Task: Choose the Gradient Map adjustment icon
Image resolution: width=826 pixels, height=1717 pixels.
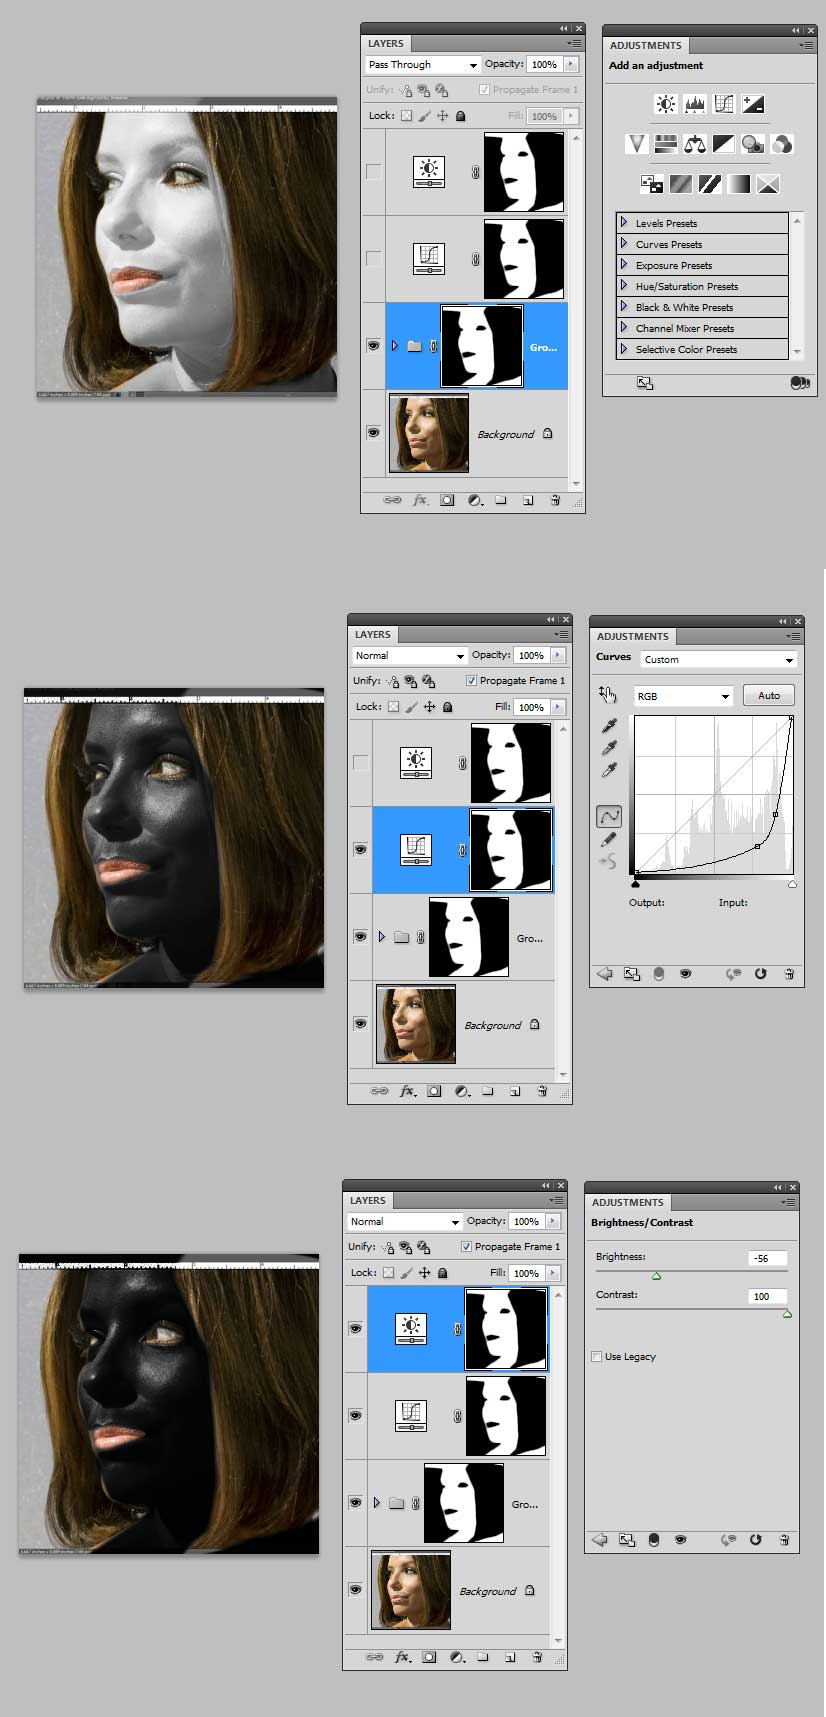Action: tap(738, 184)
